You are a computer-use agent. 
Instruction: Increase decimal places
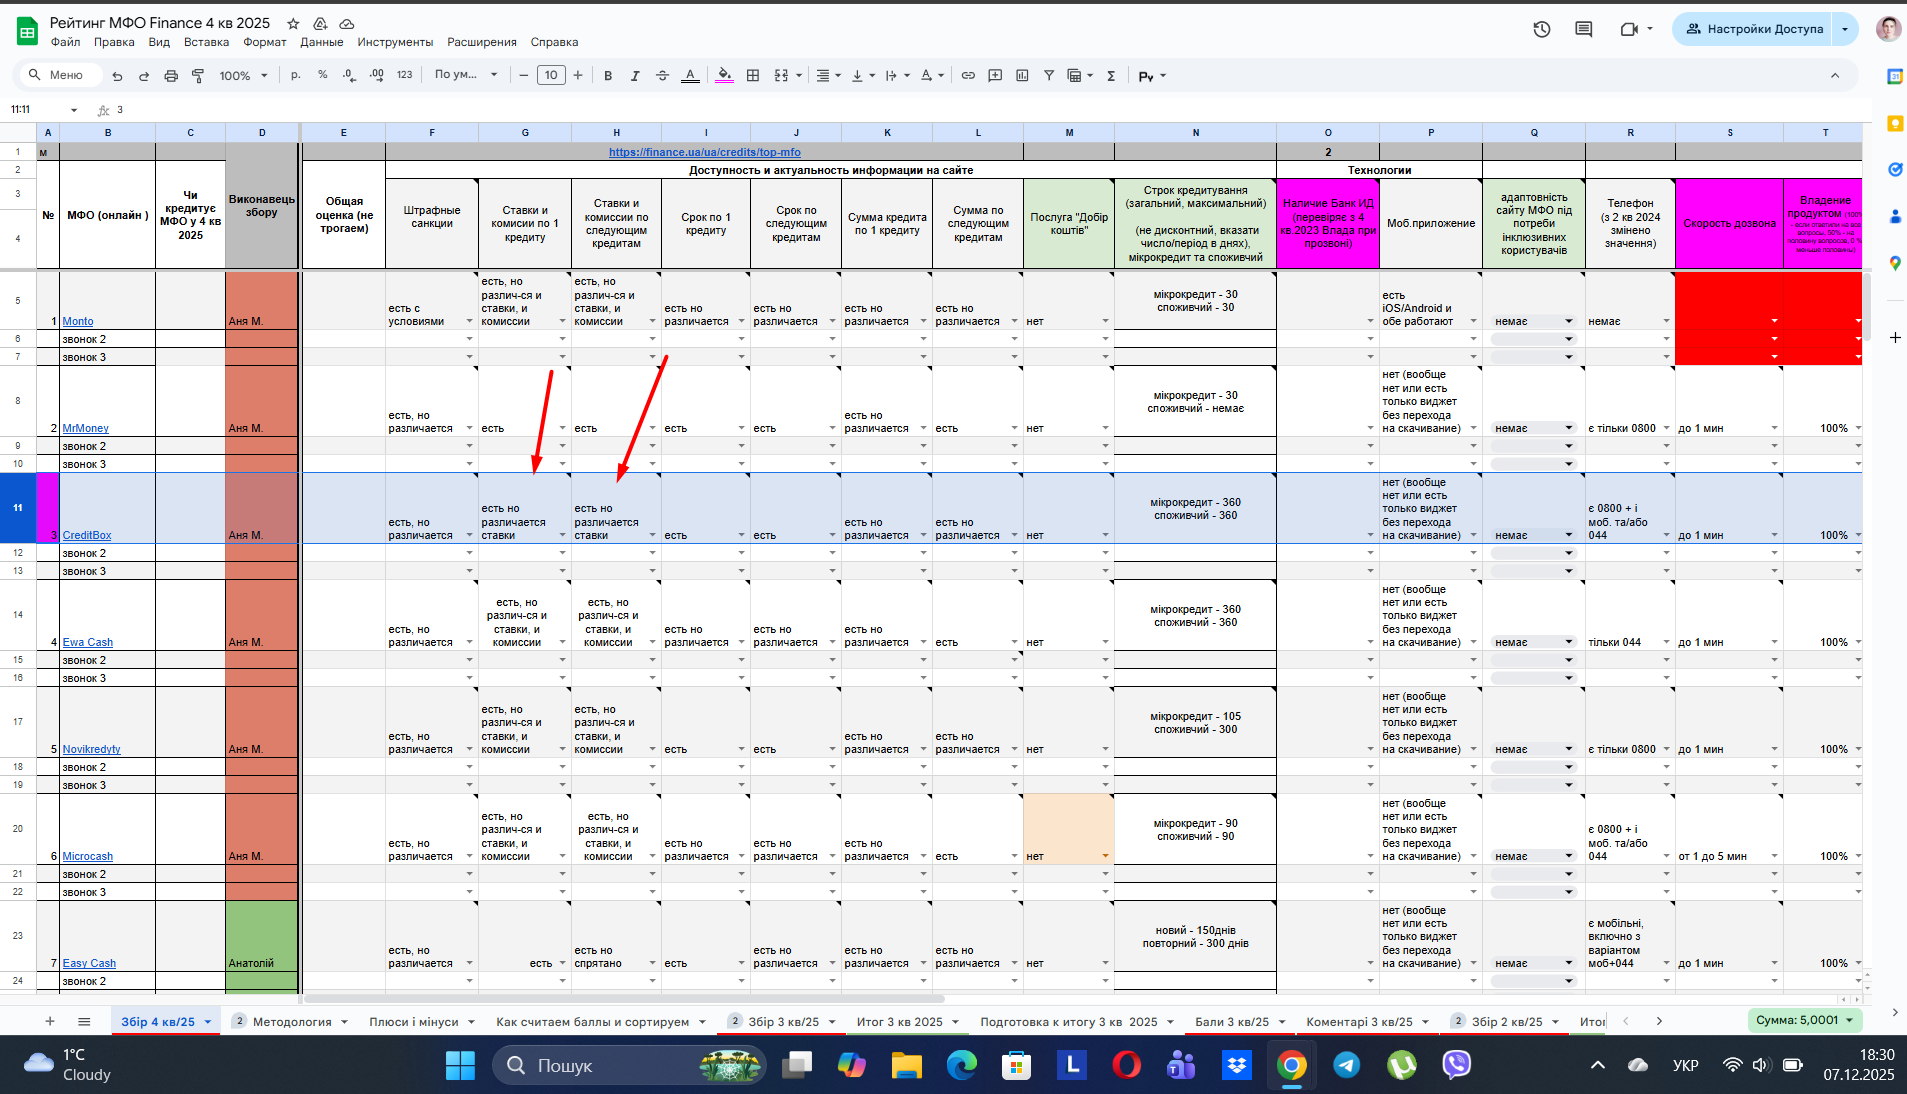376,75
